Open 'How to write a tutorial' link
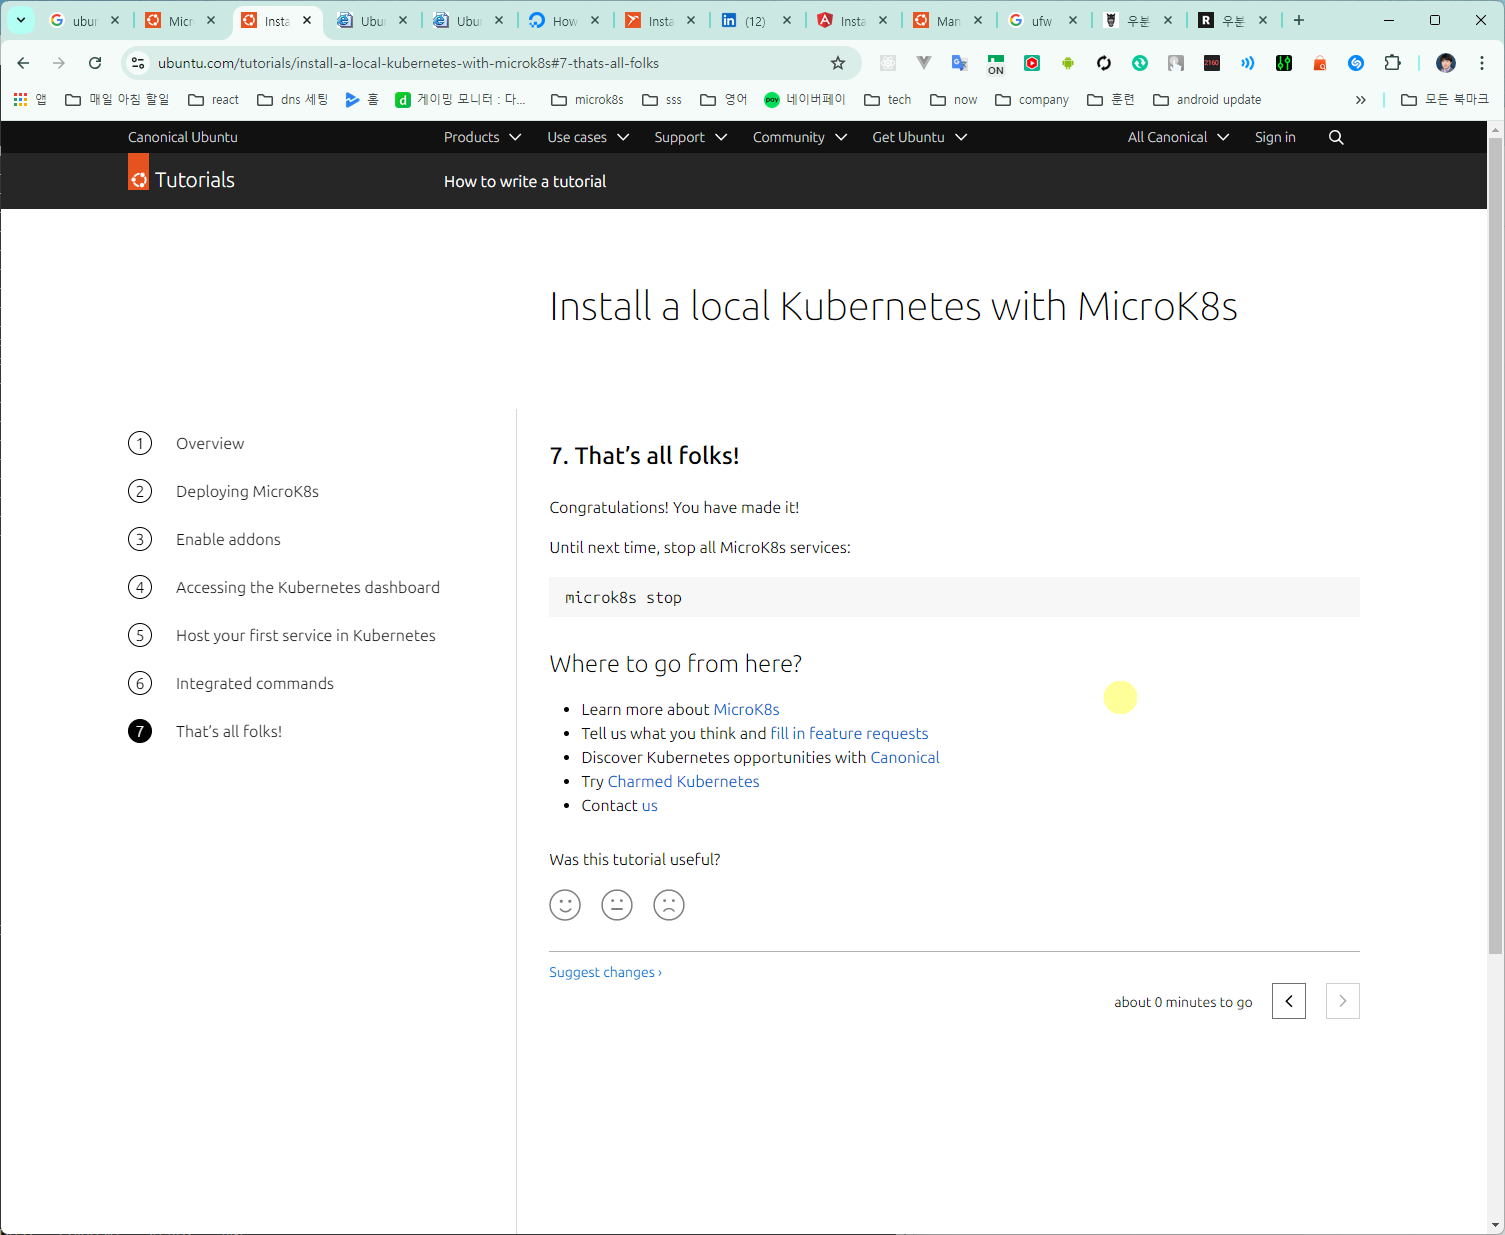The image size is (1505, 1235). click(525, 181)
